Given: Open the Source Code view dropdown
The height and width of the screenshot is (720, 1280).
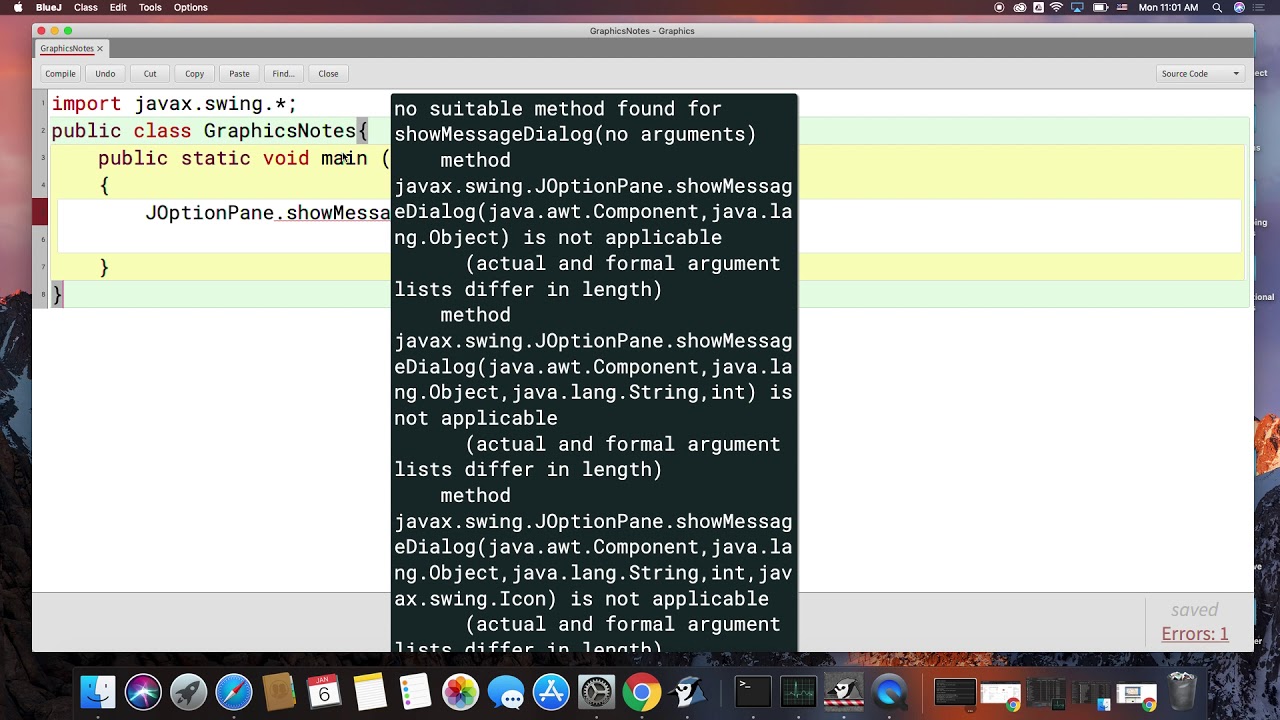Looking at the screenshot, I should click(x=1200, y=73).
